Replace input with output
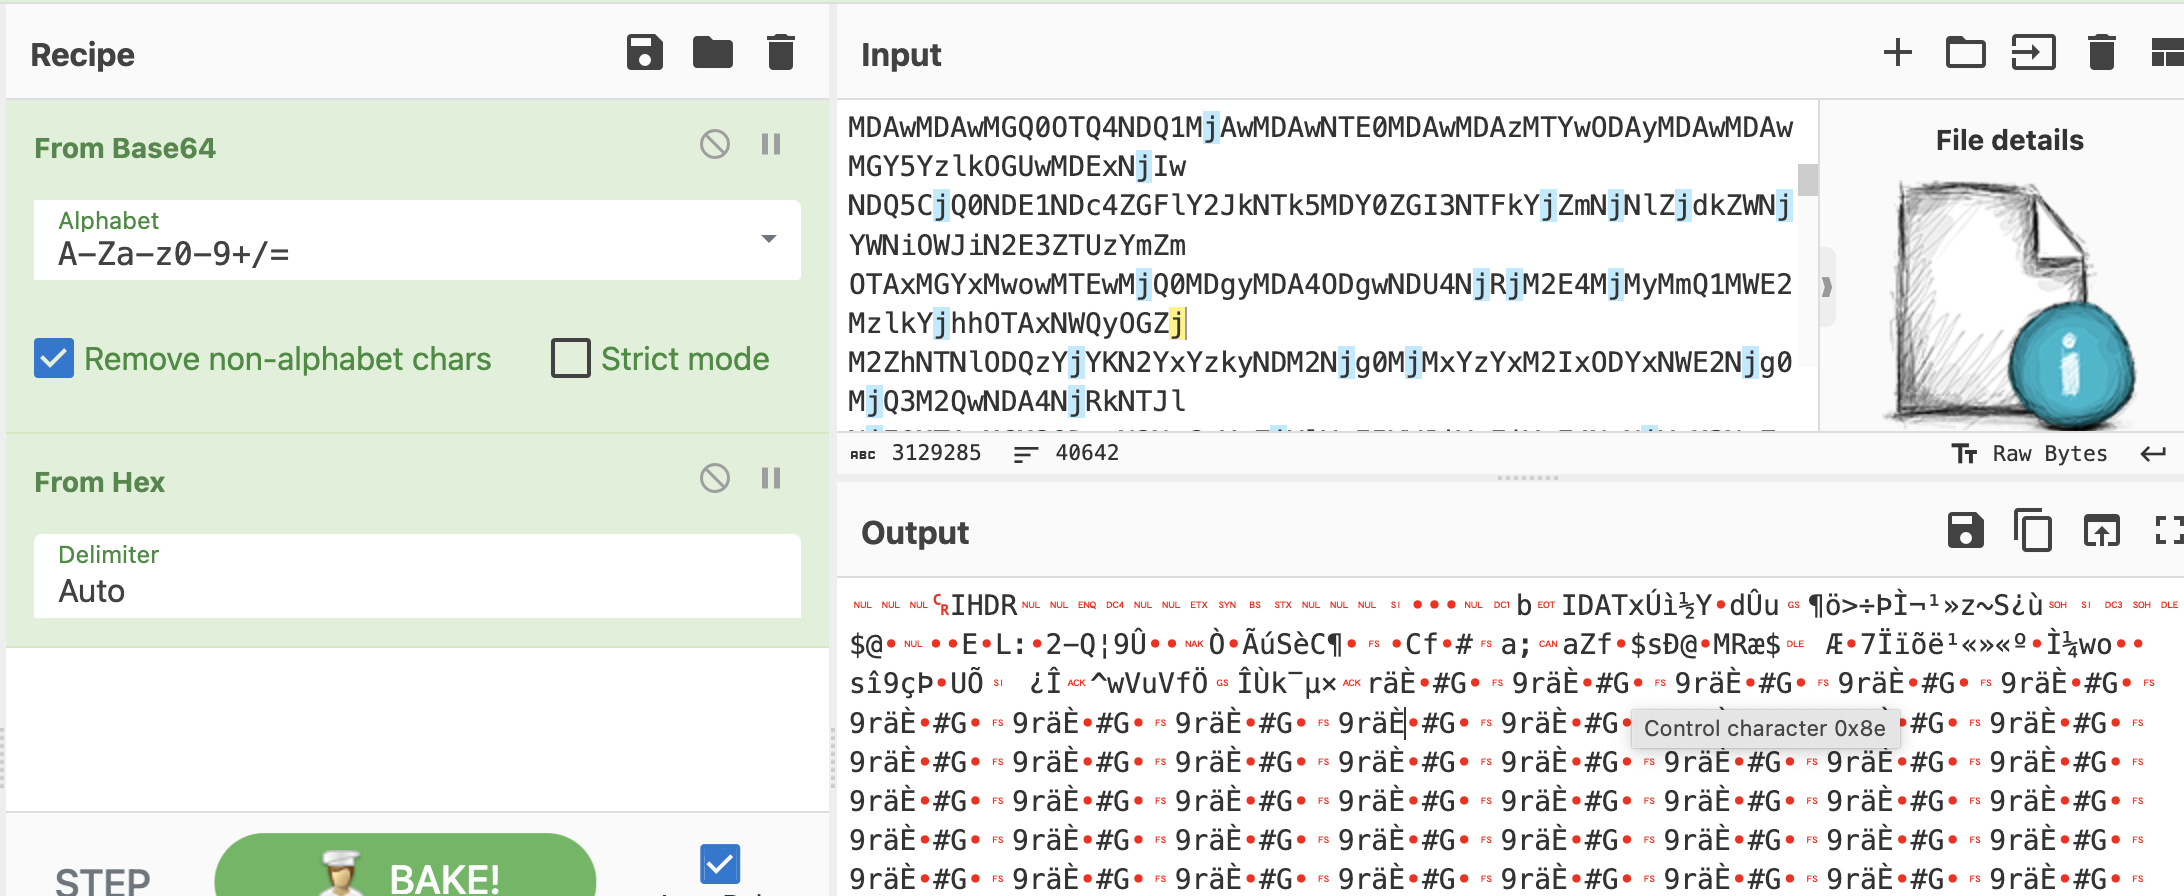 point(2101,531)
